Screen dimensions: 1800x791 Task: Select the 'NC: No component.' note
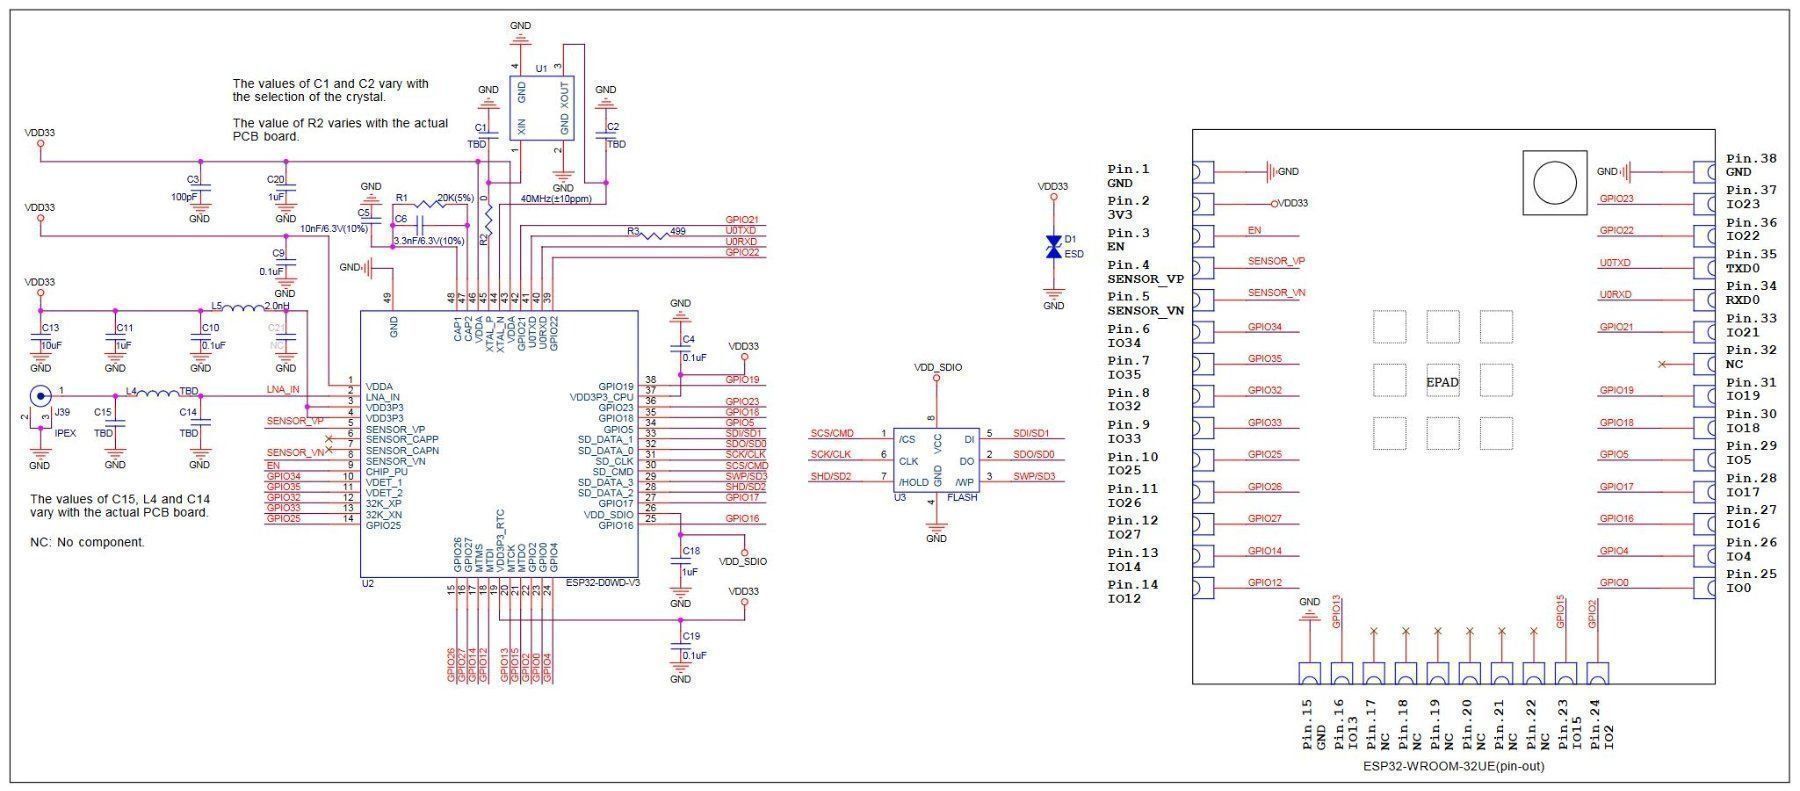(x=87, y=542)
